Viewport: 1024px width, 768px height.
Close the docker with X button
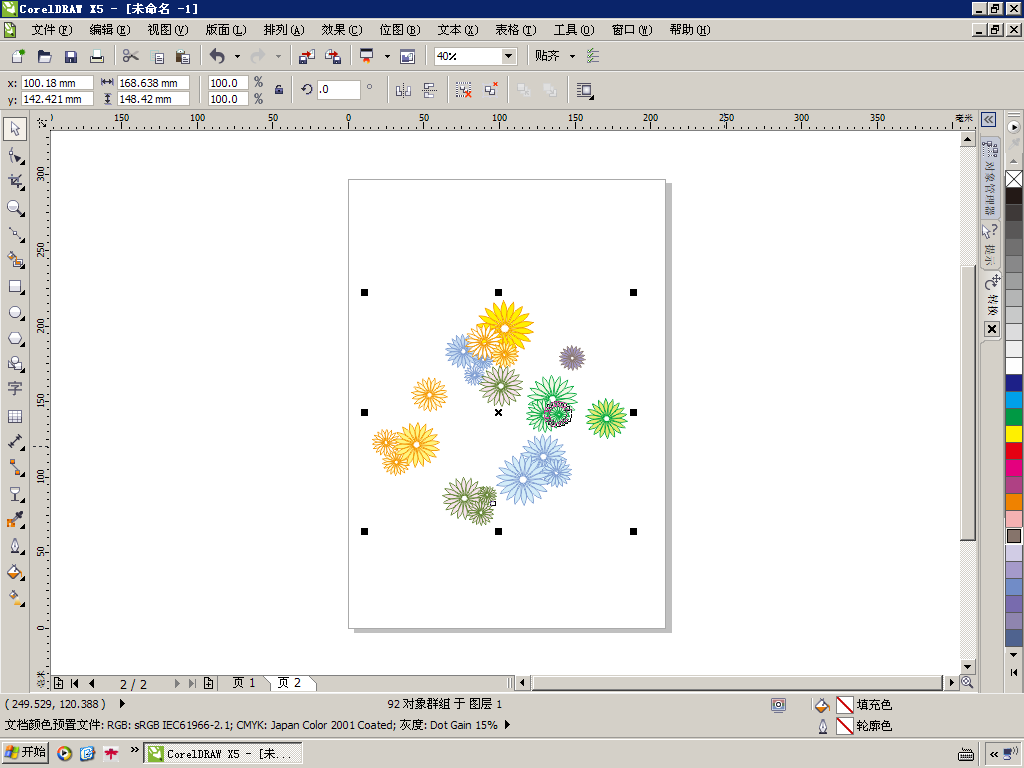(x=992, y=329)
